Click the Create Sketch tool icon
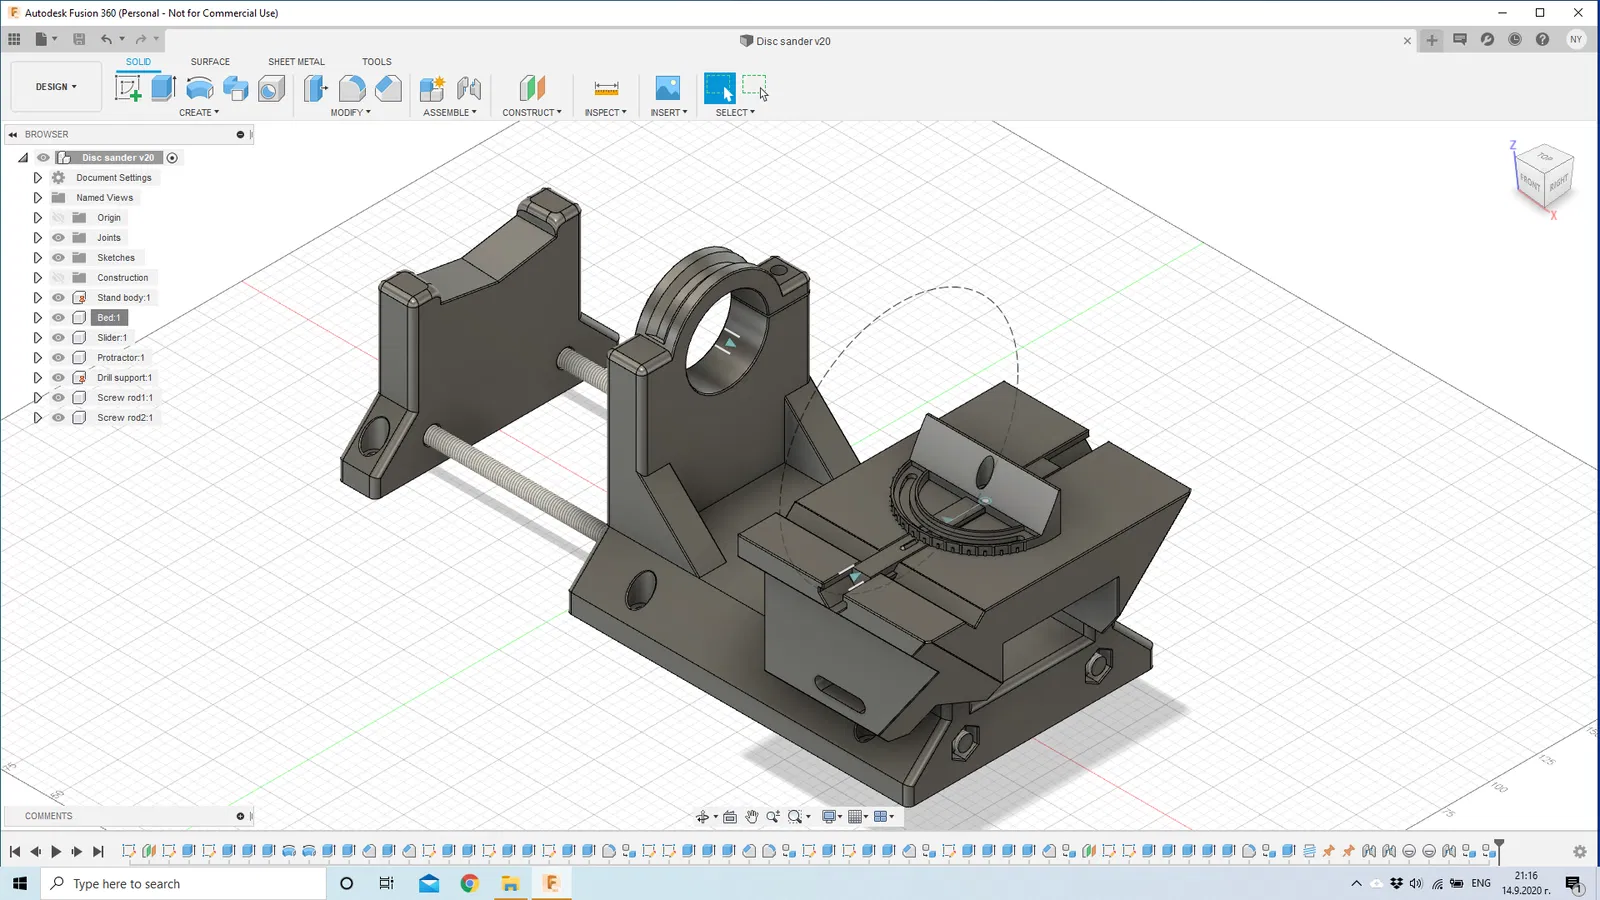Image resolution: width=1600 pixels, height=900 pixels. pyautogui.click(x=128, y=88)
